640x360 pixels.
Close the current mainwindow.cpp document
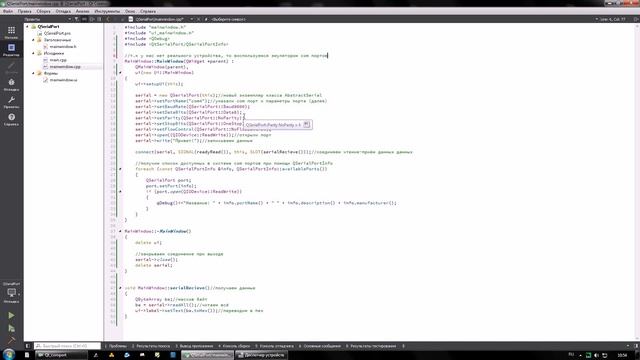point(199,19)
